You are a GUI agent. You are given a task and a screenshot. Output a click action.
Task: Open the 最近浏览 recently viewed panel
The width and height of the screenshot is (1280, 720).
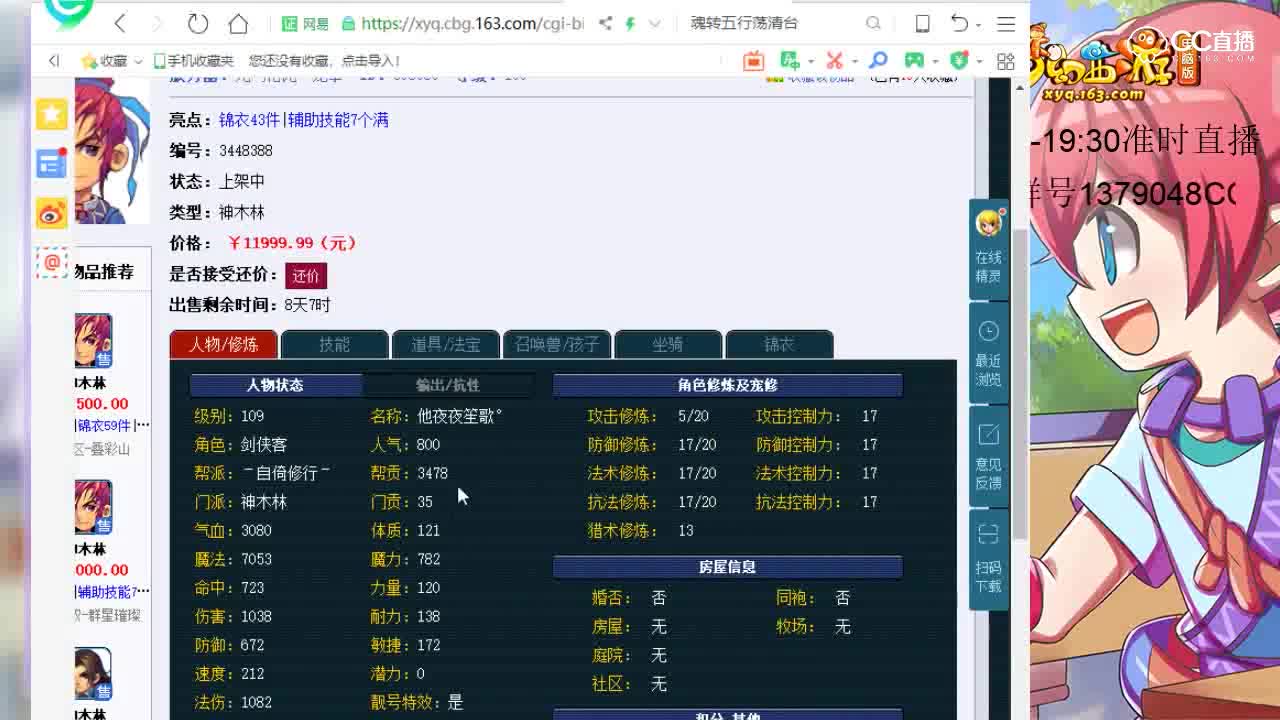(988, 354)
